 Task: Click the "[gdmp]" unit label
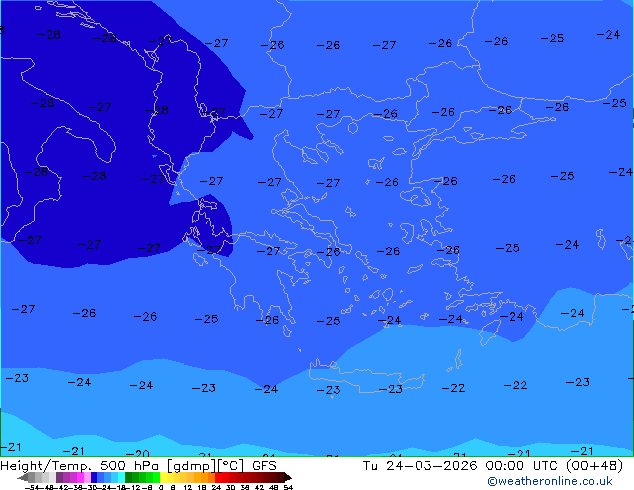pos(192,467)
